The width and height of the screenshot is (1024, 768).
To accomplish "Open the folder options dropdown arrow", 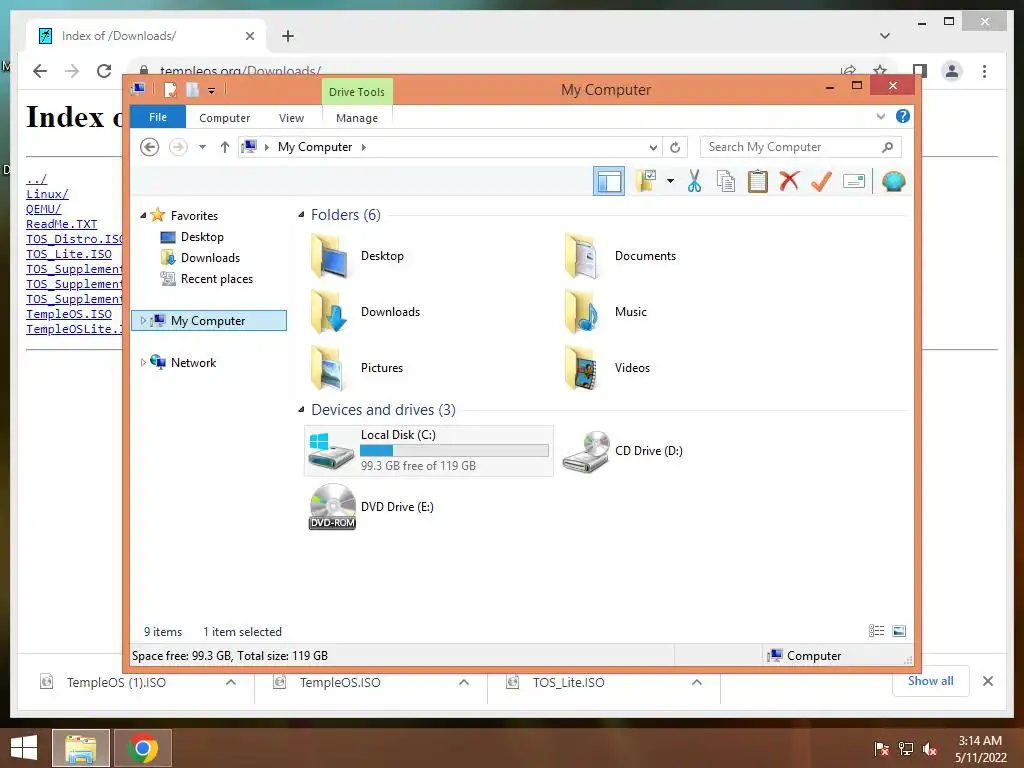I will (670, 181).
